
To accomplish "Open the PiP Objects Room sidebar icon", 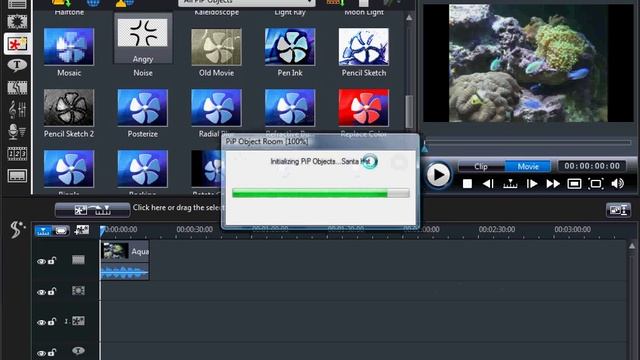I will click(17, 43).
